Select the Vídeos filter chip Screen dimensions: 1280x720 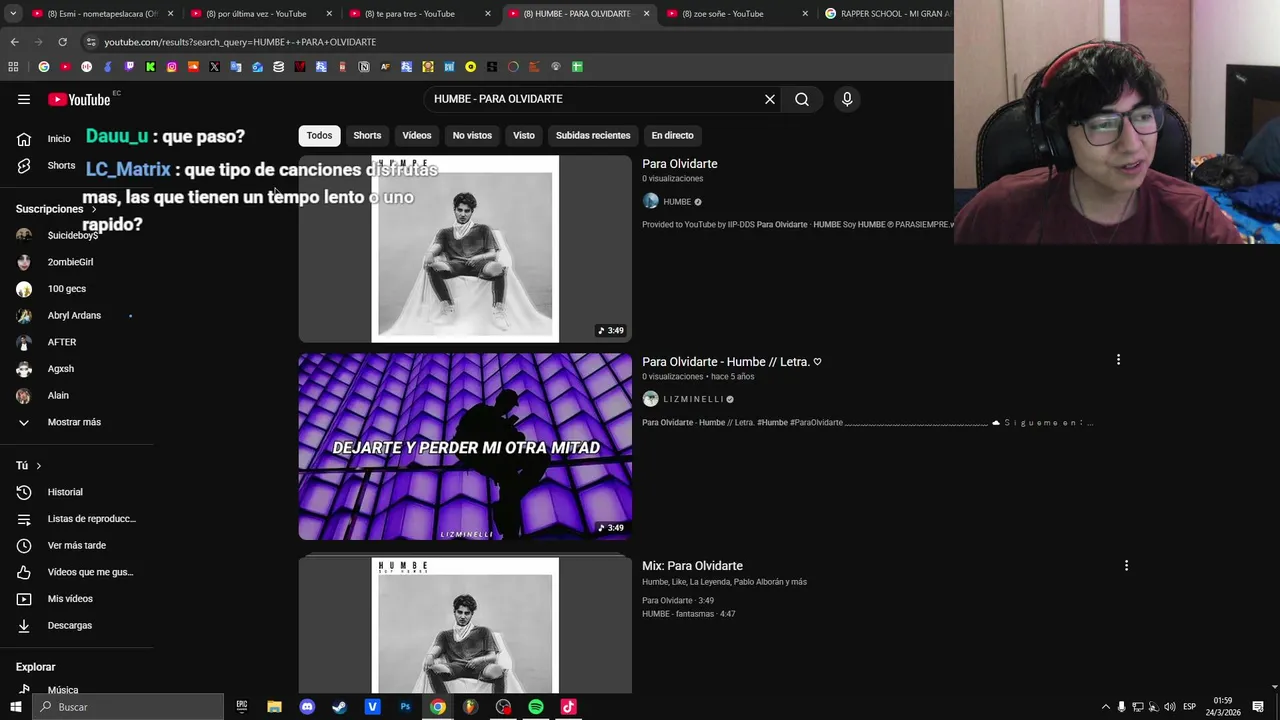417,135
